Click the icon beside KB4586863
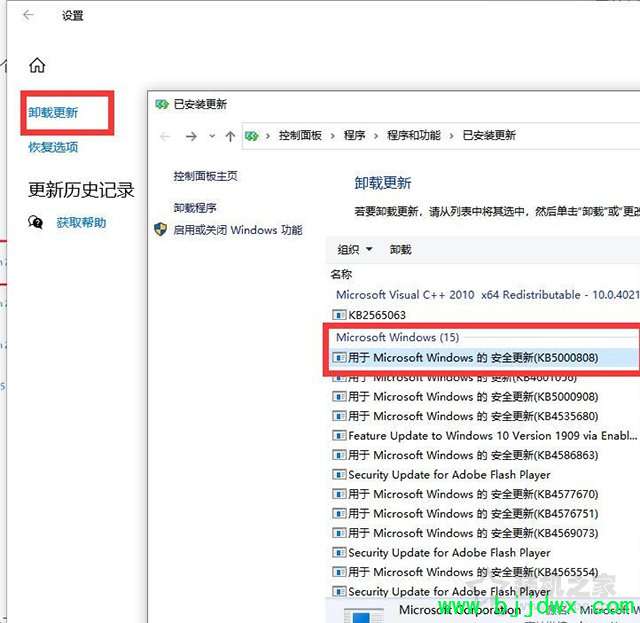 click(339, 455)
